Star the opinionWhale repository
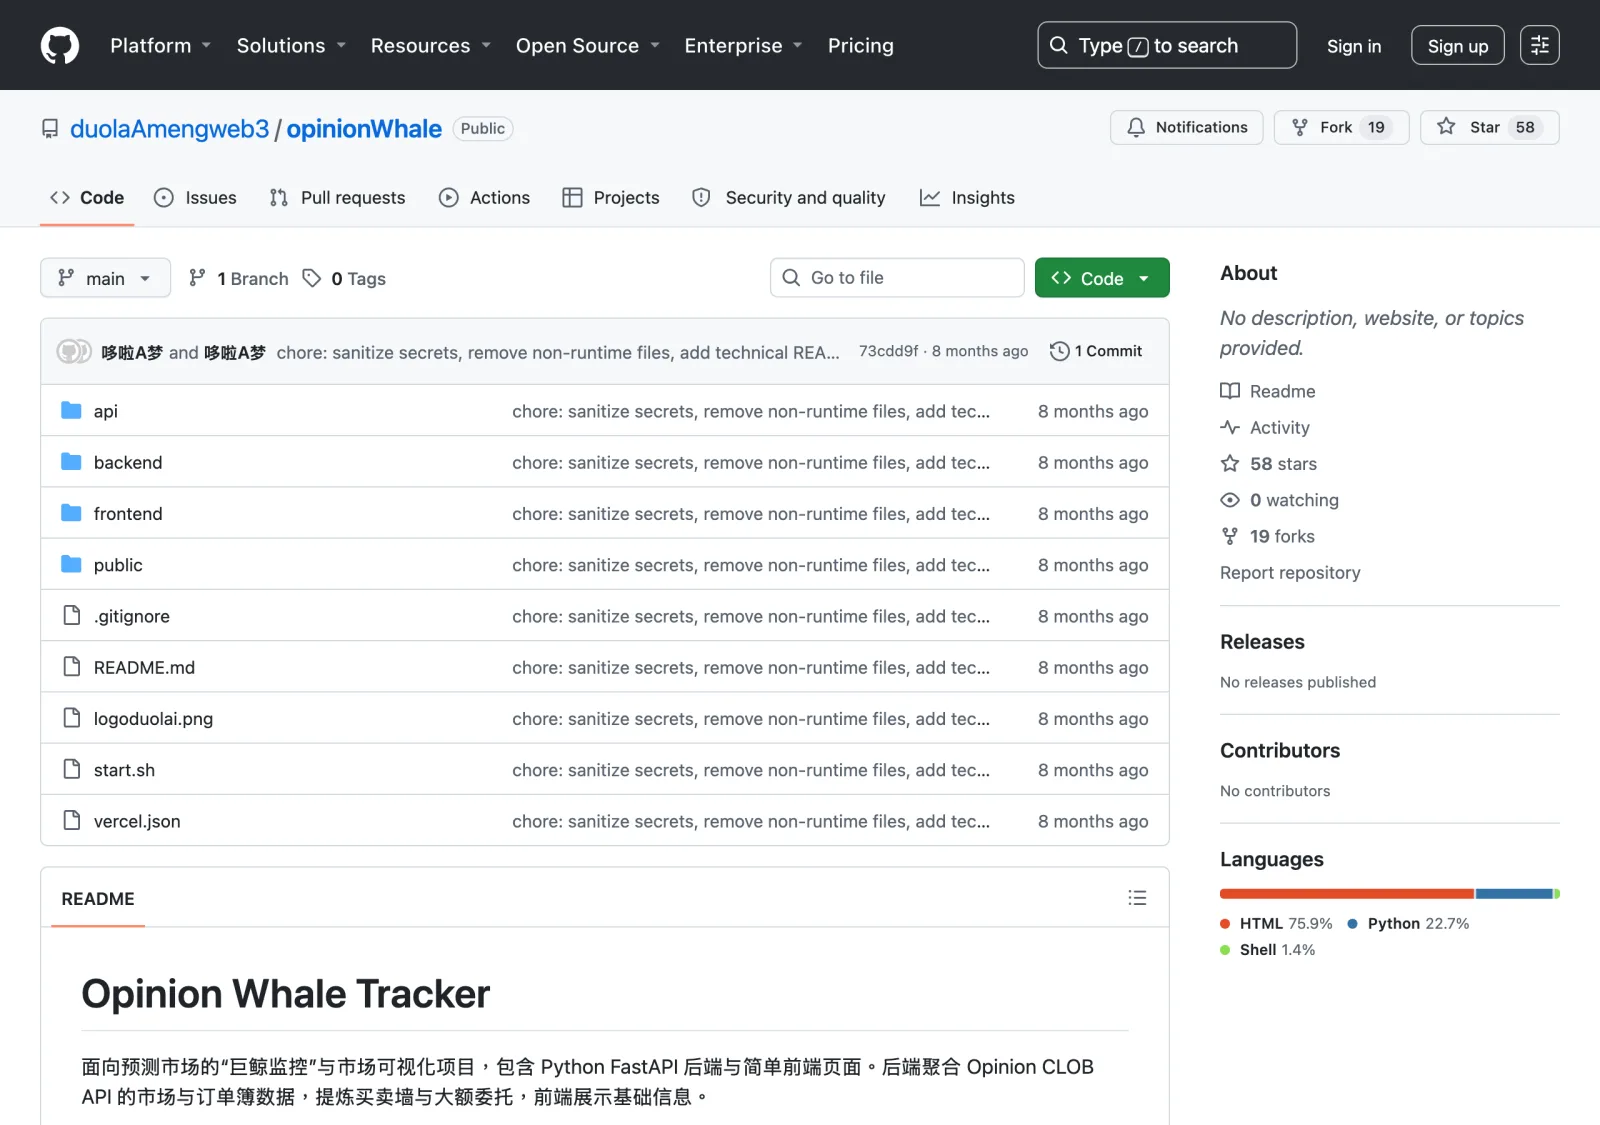The width and height of the screenshot is (1600, 1125). 1489,127
